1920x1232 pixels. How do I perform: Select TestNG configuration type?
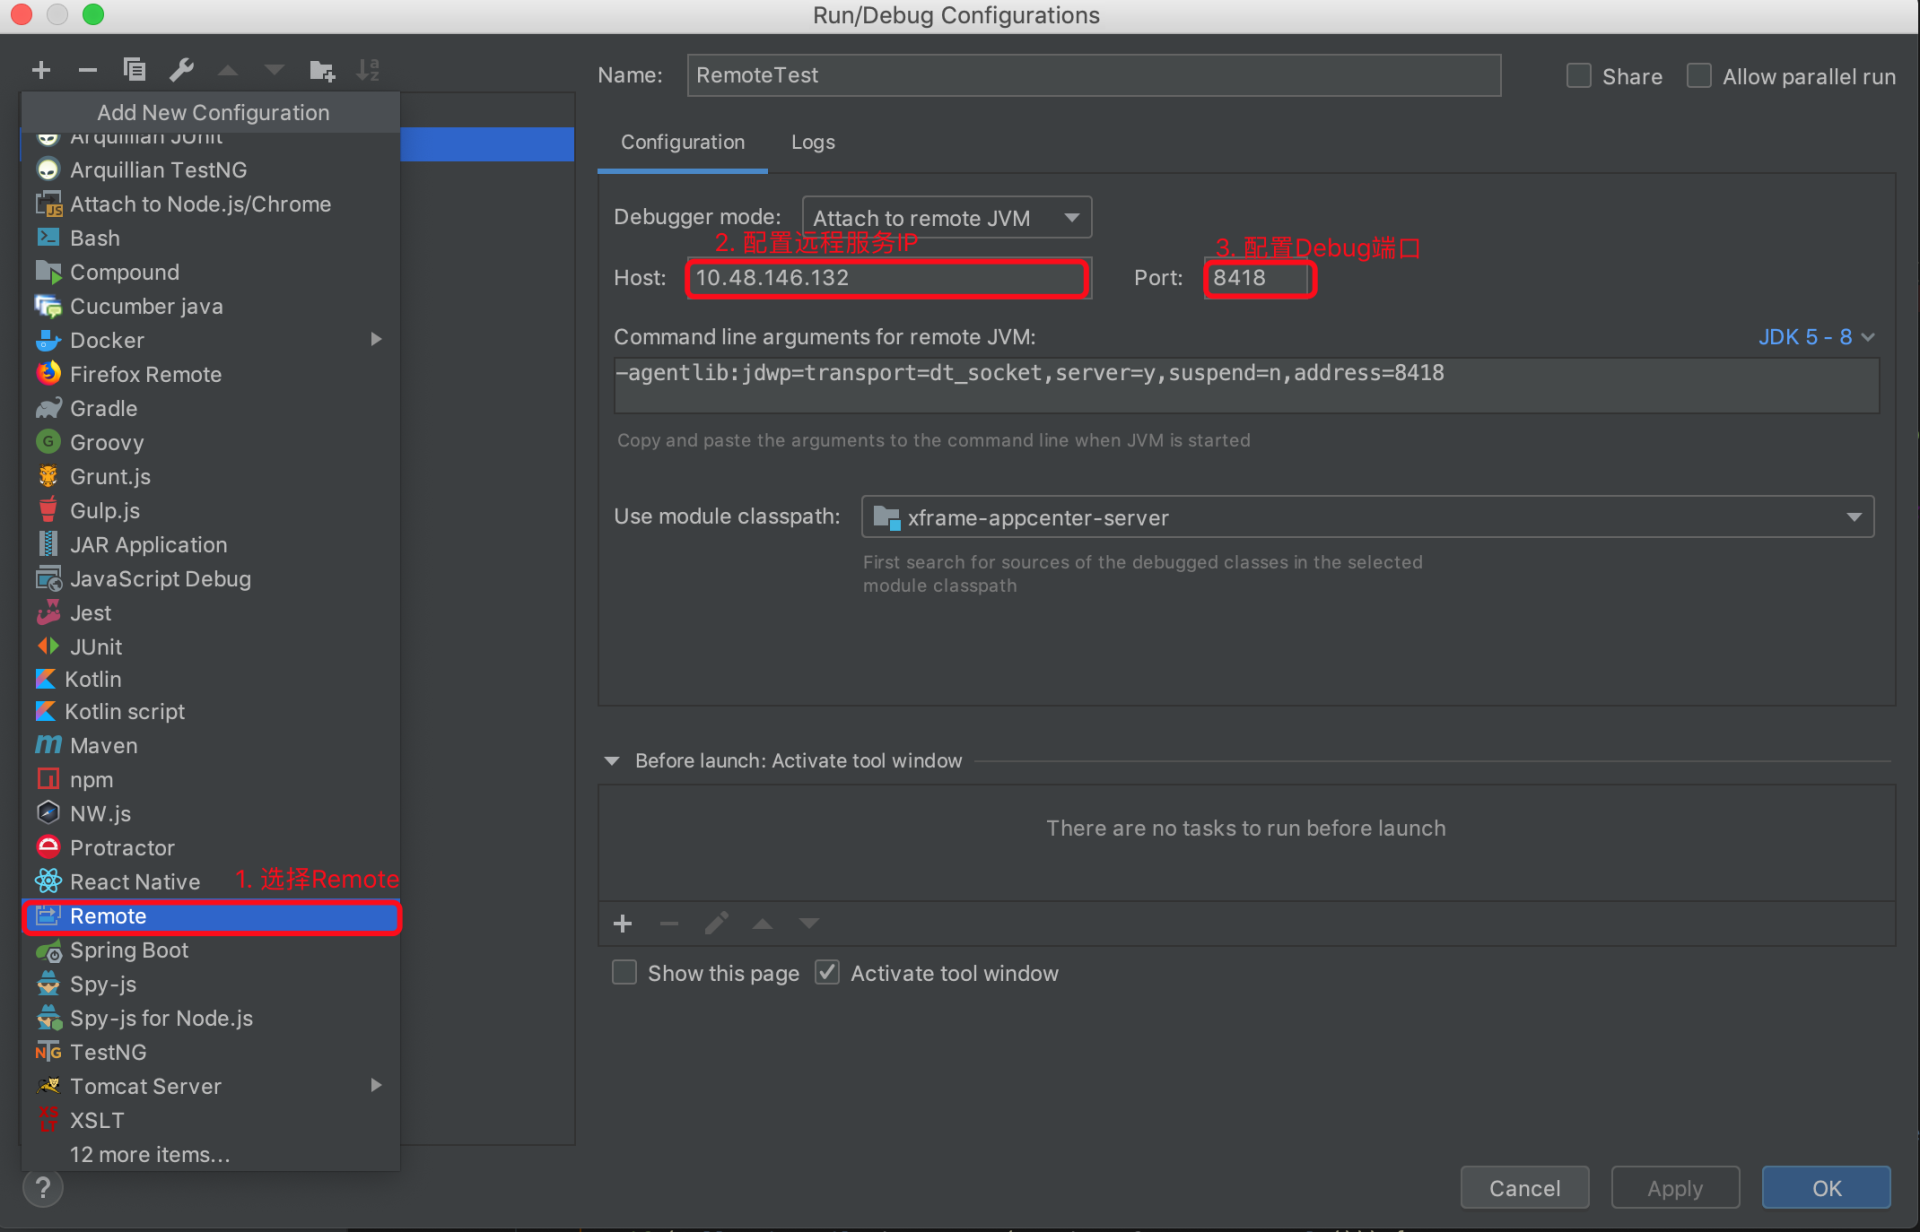pyautogui.click(x=106, y=1051)
